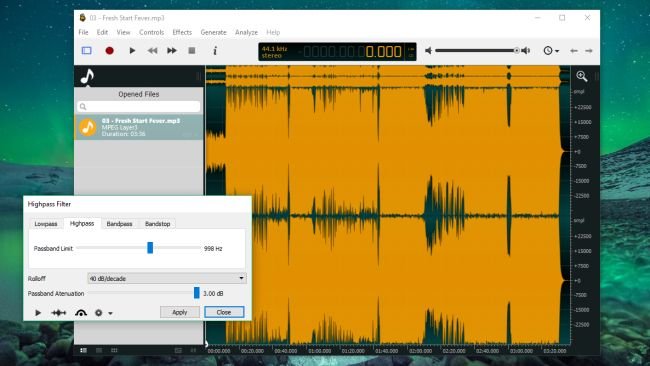The width and height of the screenshot is (650, 366).
Task: Click the '3.00 dB' attenuation value
Action: pyautogui.click(x=213, y=293)
